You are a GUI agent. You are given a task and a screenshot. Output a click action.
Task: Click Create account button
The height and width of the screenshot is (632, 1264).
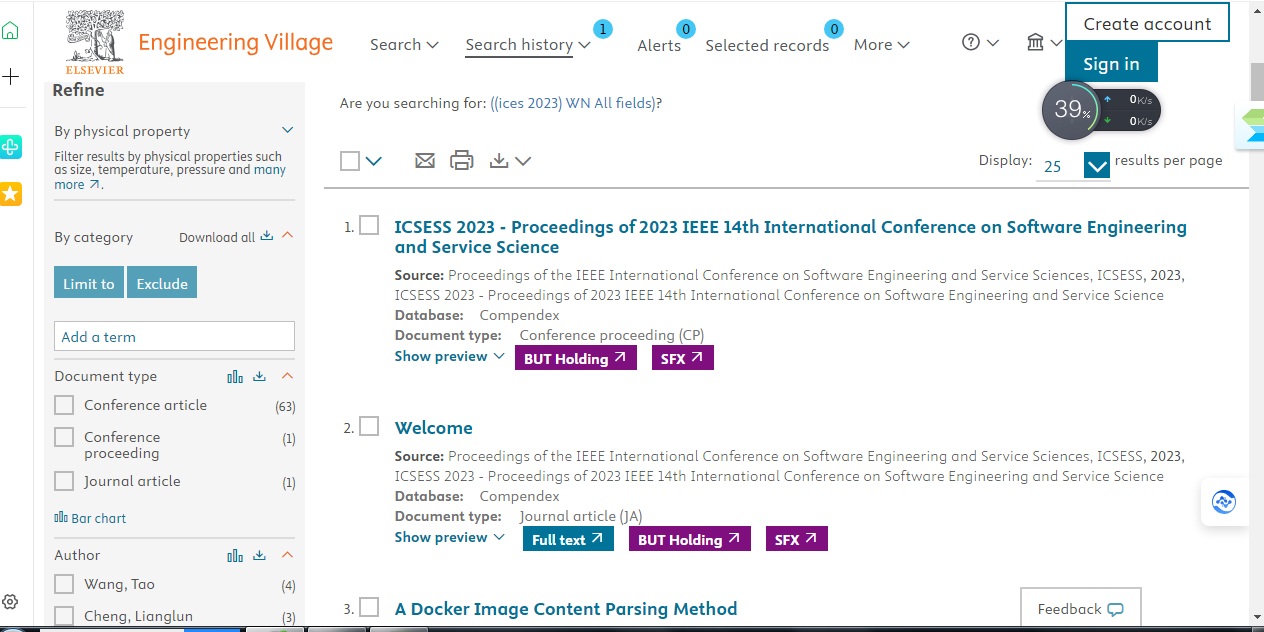click(1147, 23)
